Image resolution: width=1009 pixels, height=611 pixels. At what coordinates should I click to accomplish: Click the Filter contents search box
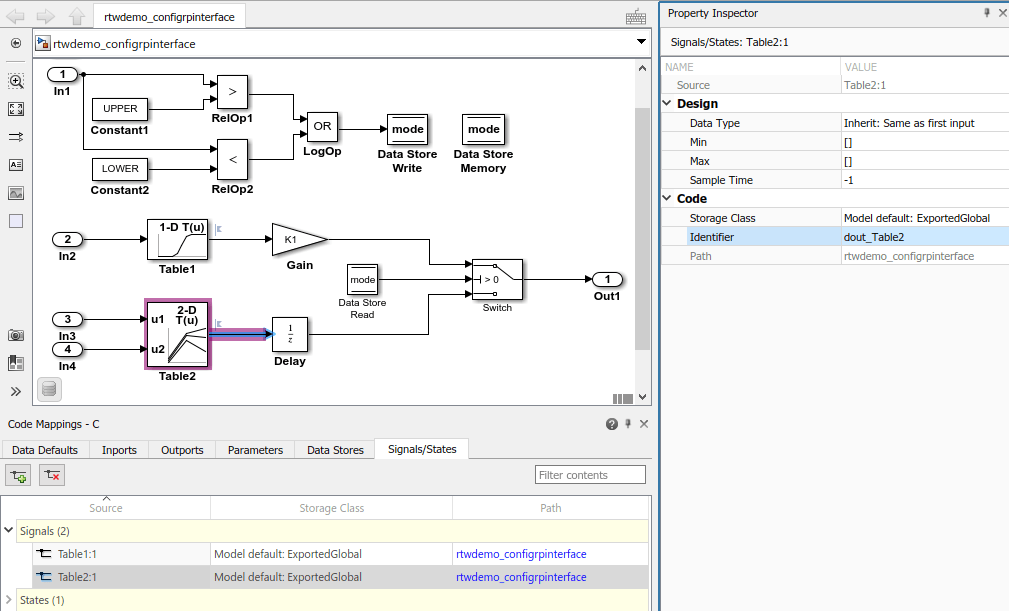pyautogui.click(x=590, y=474)
